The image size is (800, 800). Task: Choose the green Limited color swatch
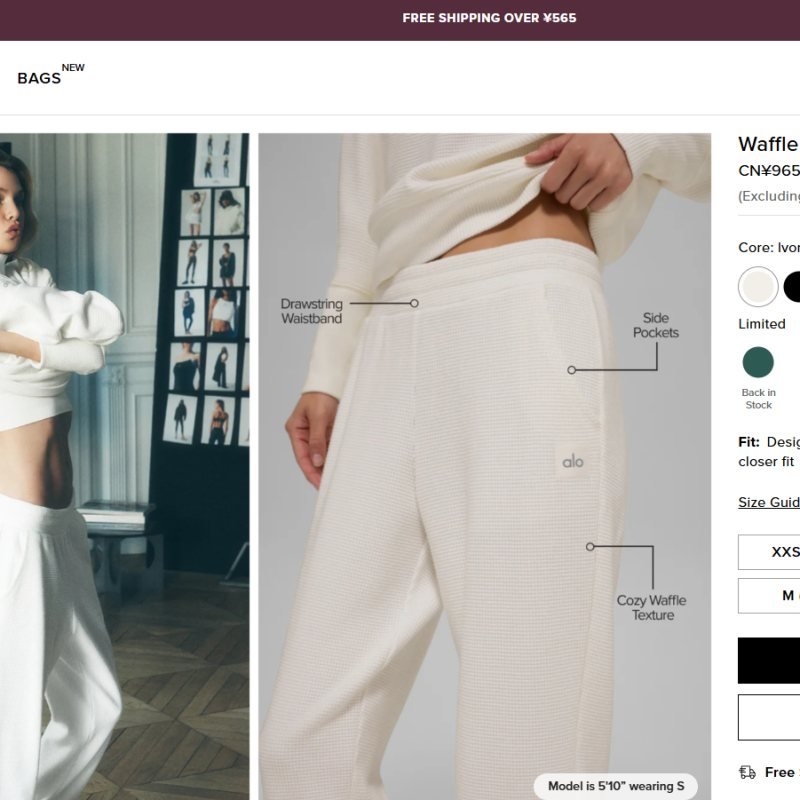pyautogui.click(x=758, y=362)
